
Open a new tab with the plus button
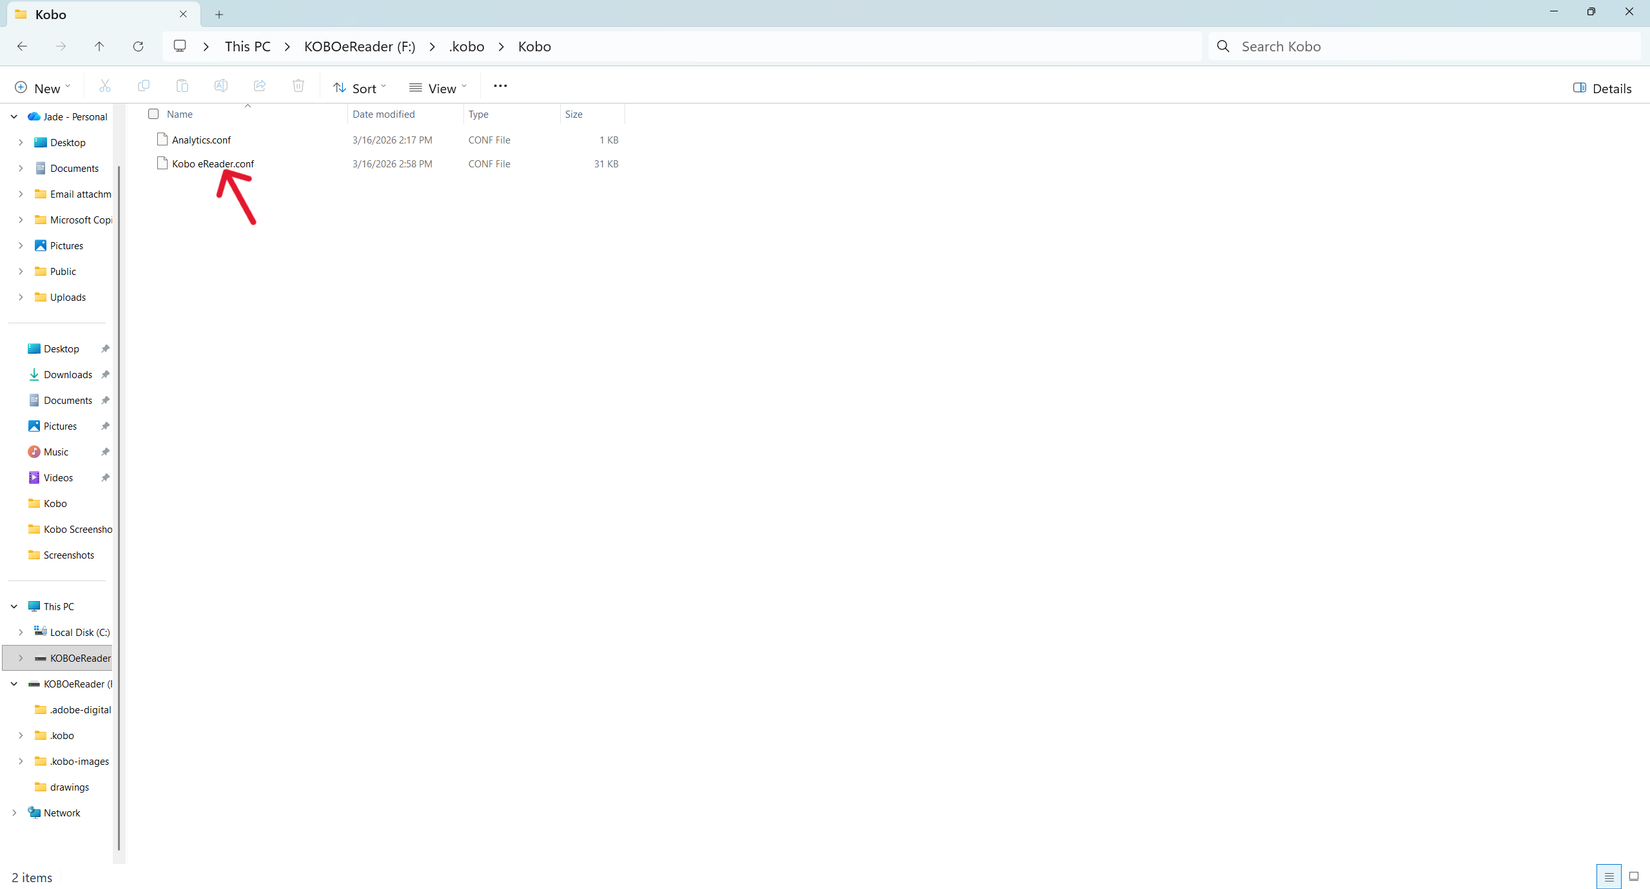219,15
